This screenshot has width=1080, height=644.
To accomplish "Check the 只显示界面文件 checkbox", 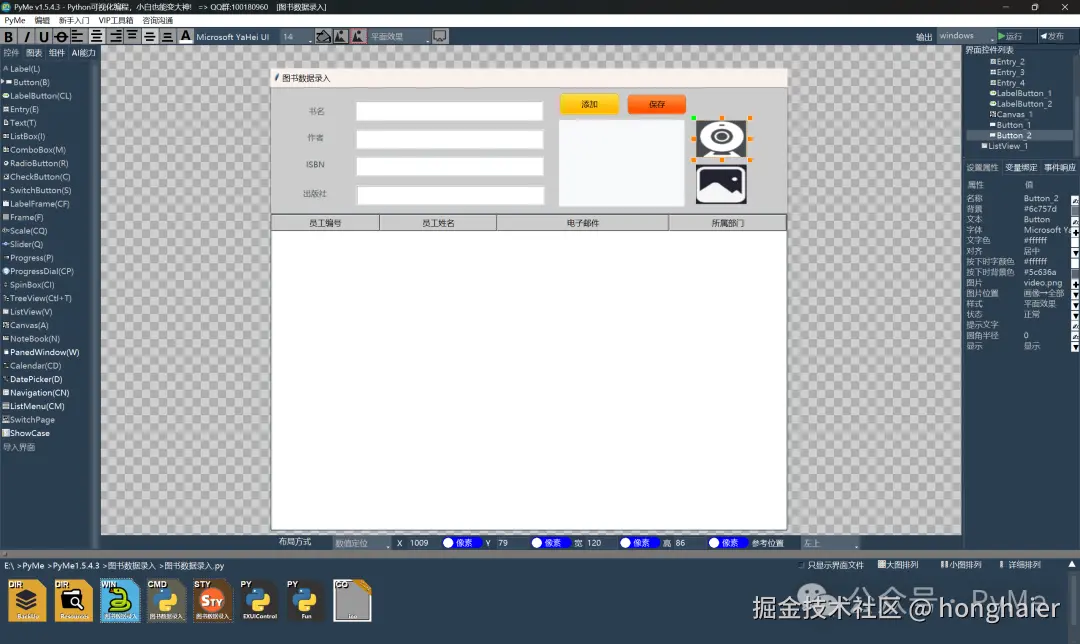I will (x=801, y=565).
